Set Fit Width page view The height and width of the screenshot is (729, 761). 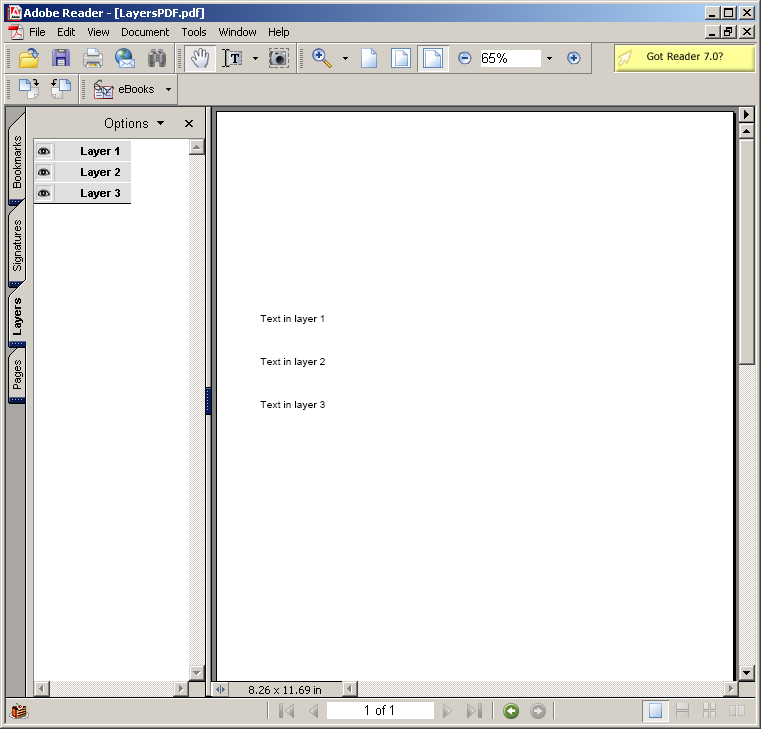click(x=433, y=58)
